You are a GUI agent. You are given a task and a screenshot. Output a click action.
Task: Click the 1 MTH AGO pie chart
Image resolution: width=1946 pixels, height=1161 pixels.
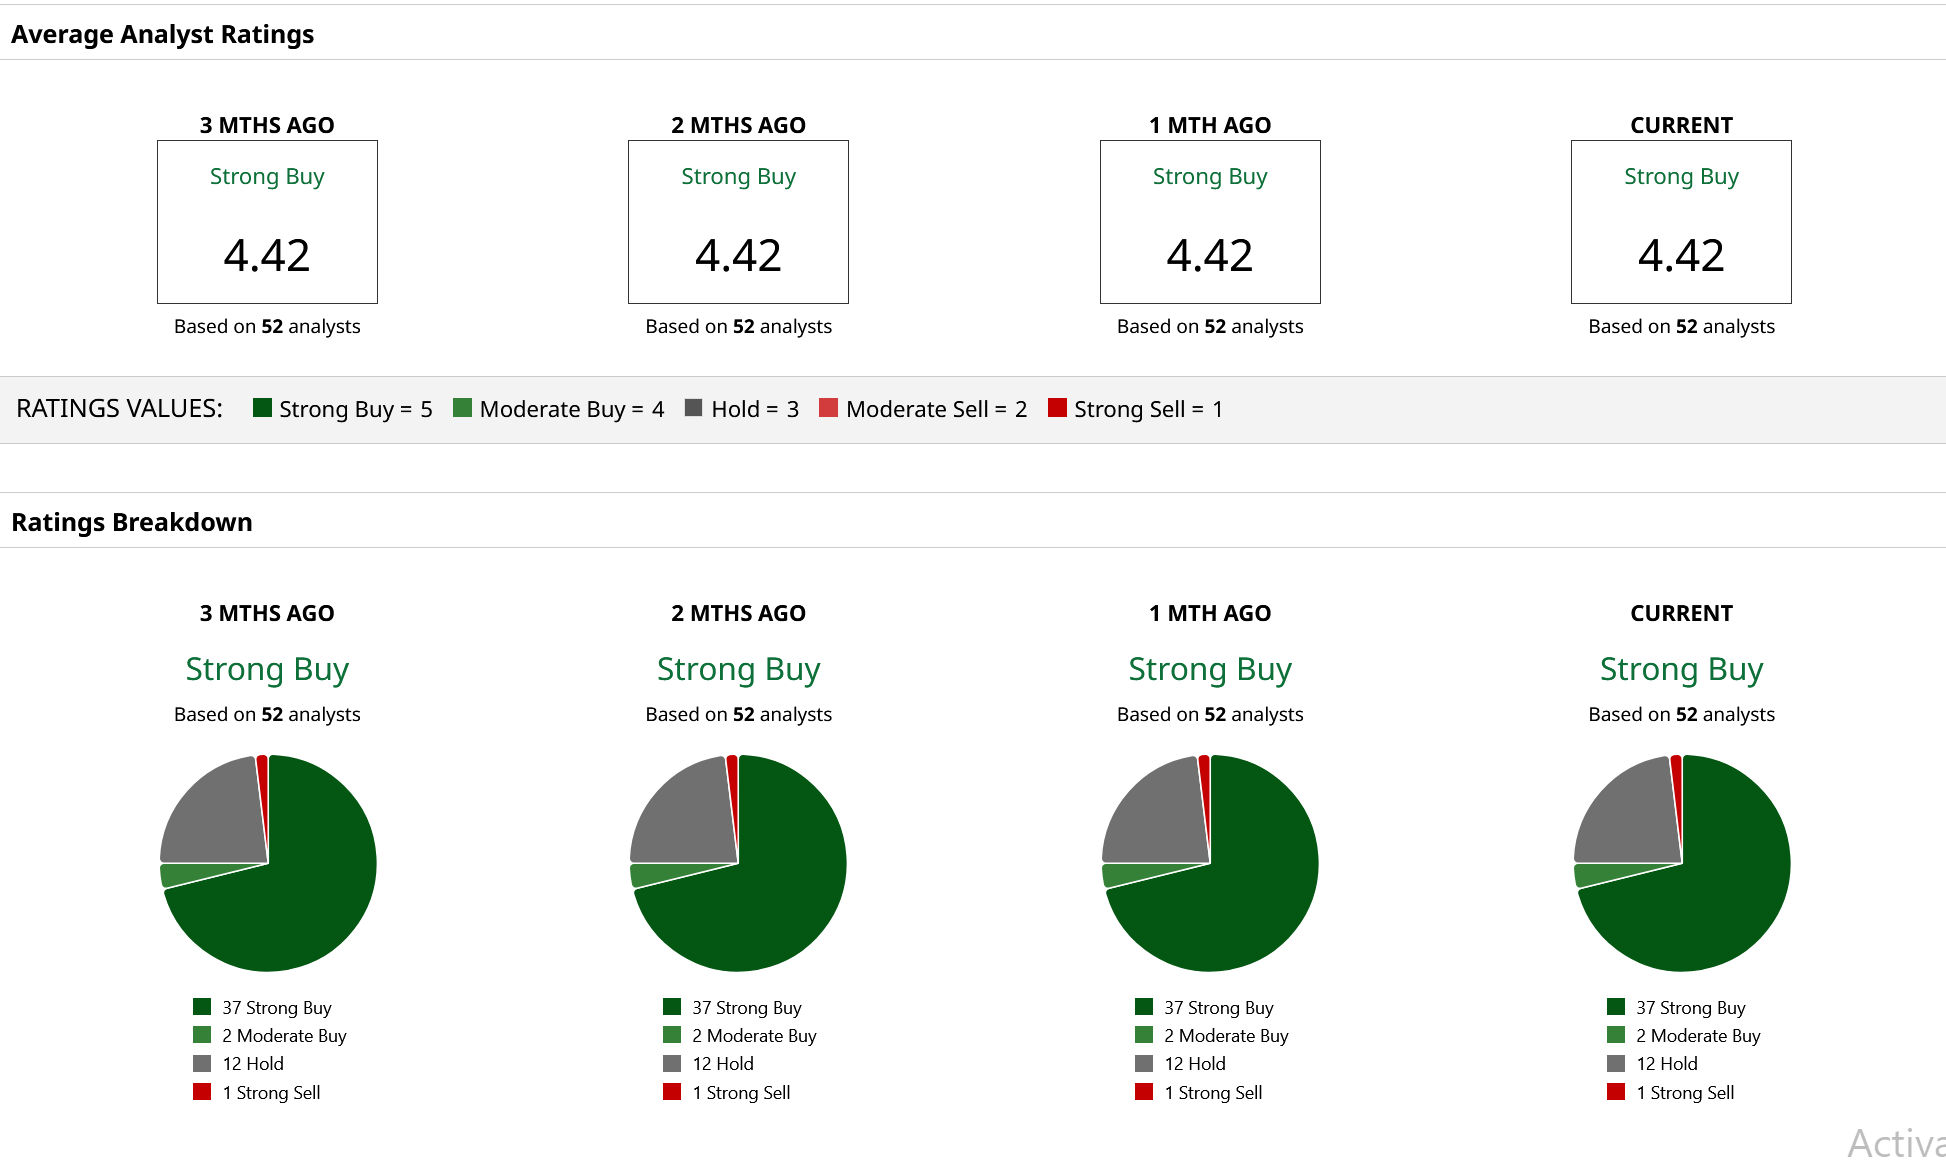[1210, 863]
